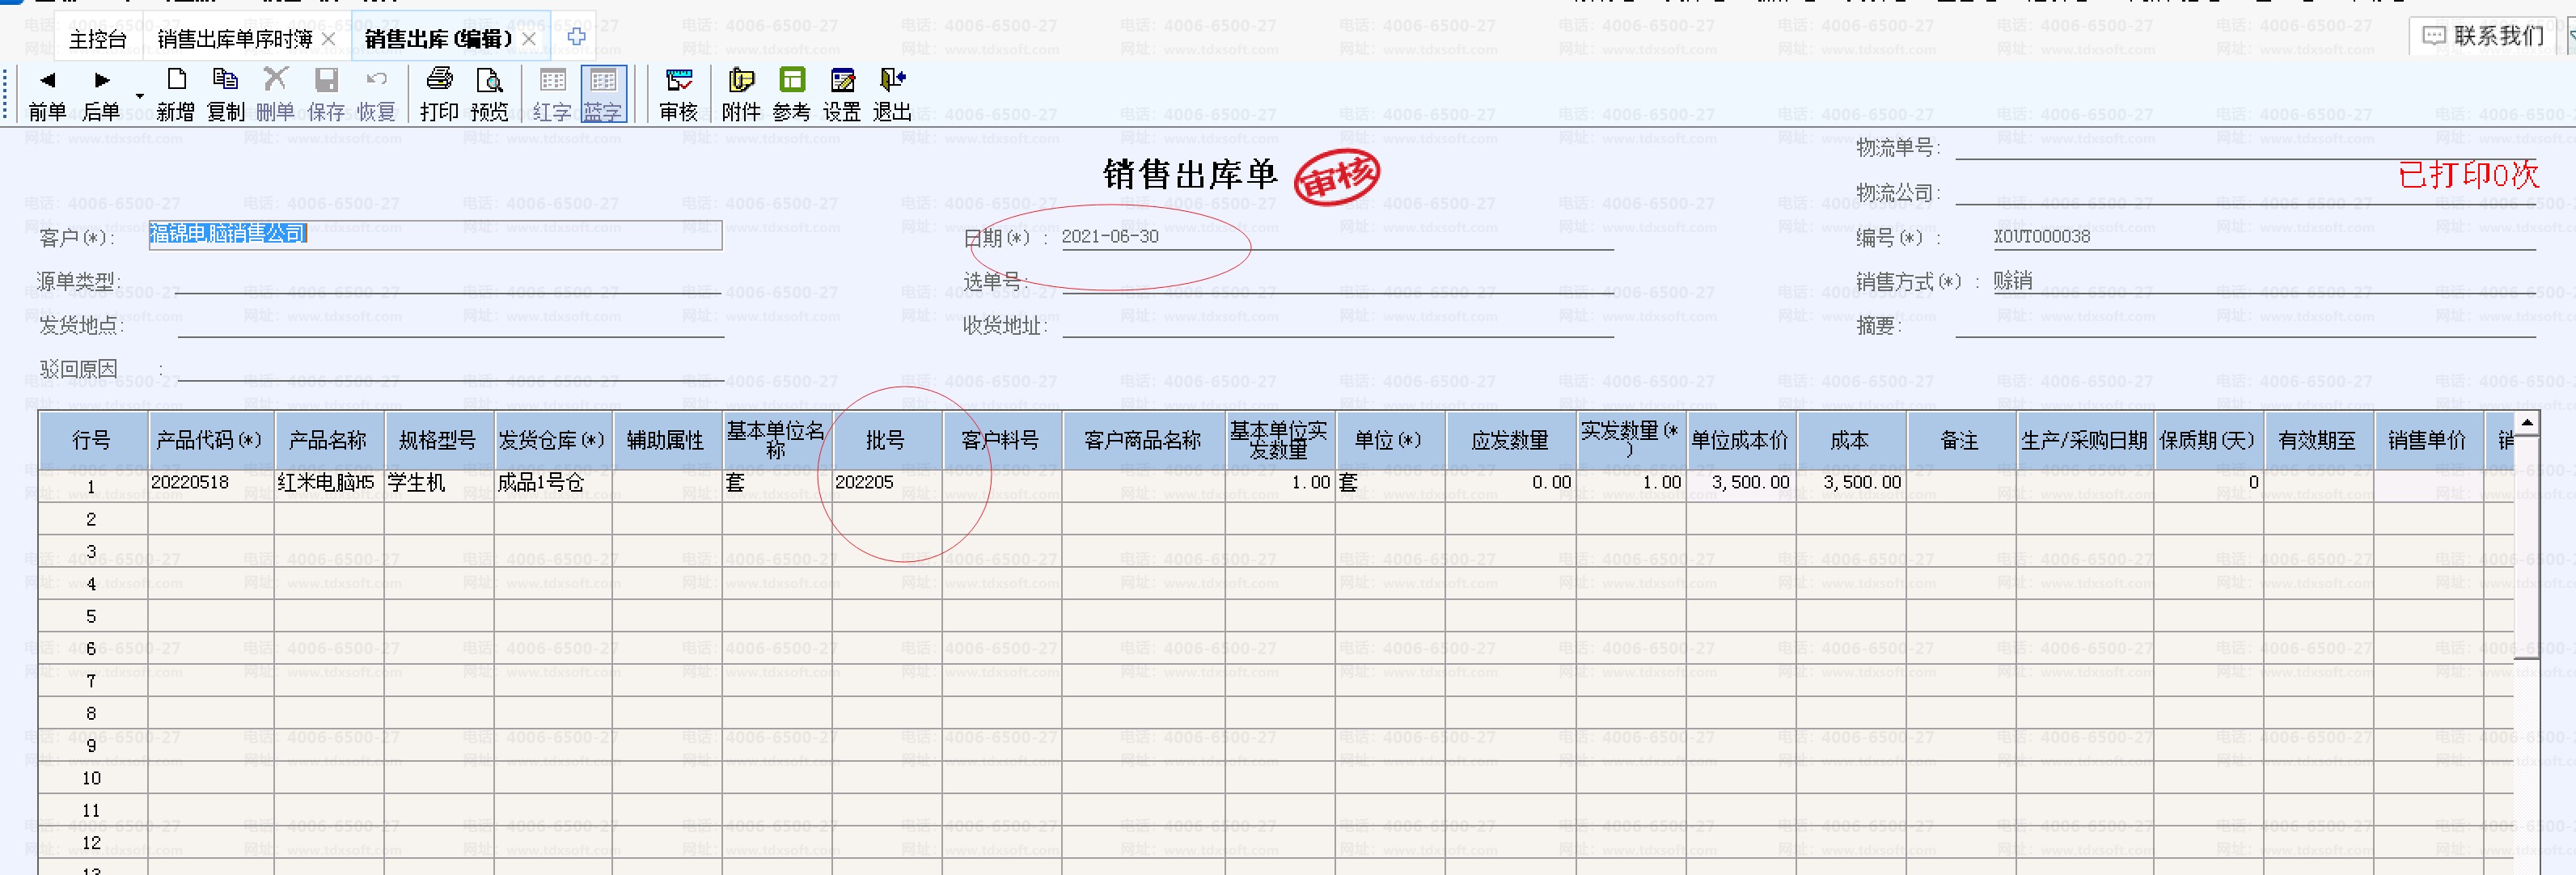Open 参考 reference tool
The width and height of the screenshot is (2576, 875).
click(792, 93)
